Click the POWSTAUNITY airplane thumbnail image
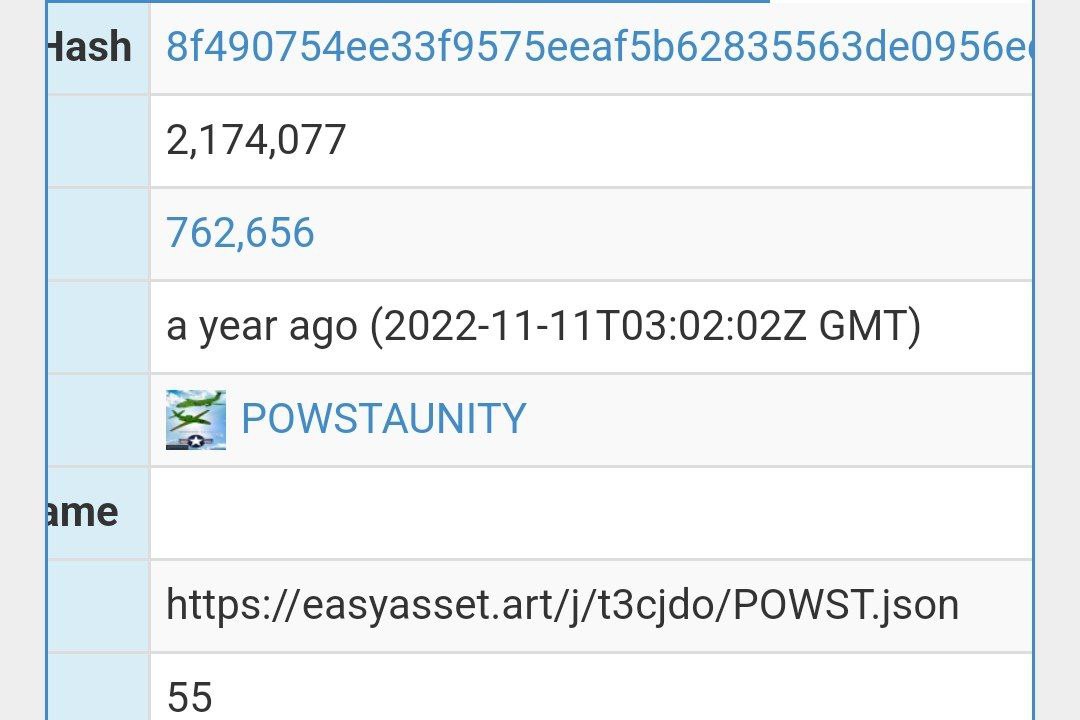This screenshot has width=1080, height=720. coord(196,419)
